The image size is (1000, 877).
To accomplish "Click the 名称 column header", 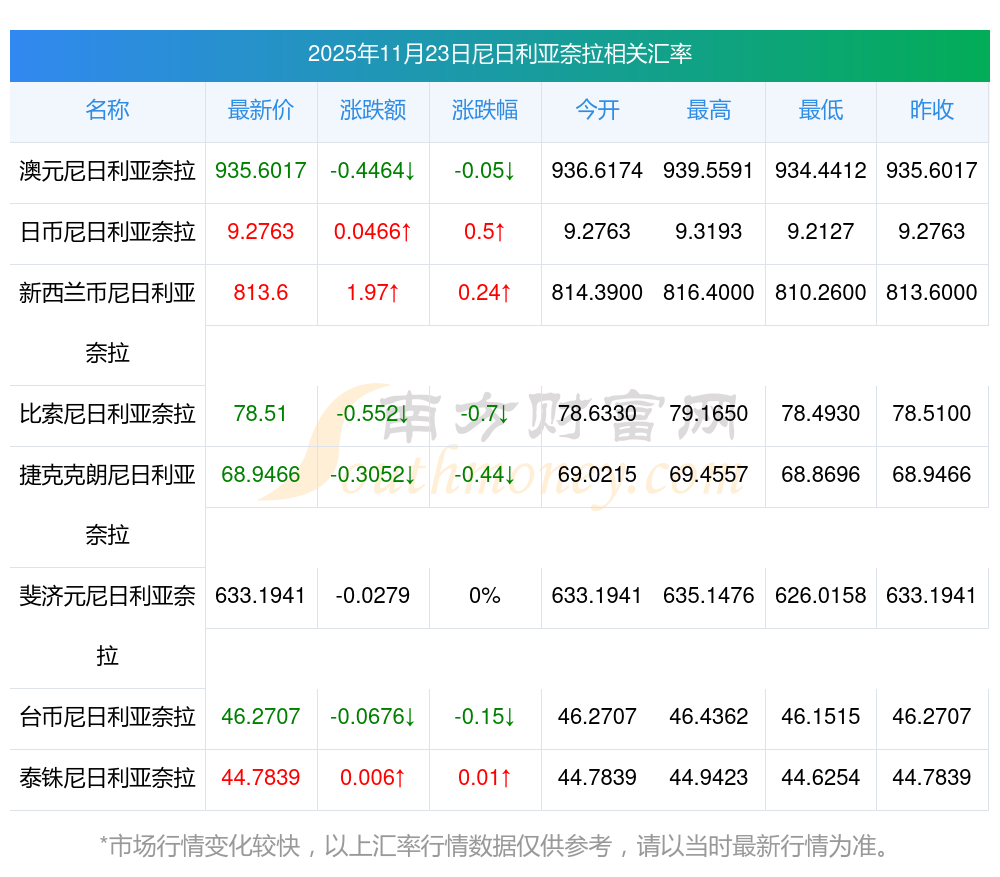I will coord(107,110).
